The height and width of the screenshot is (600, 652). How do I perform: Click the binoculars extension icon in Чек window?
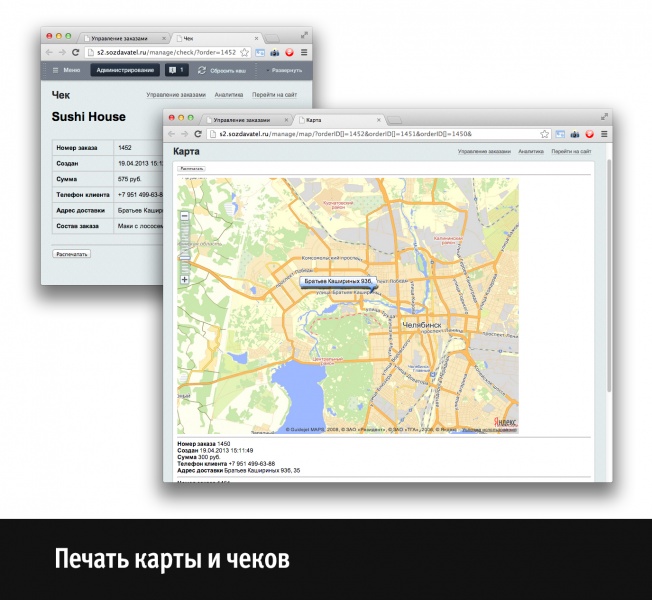pos(275,52)
